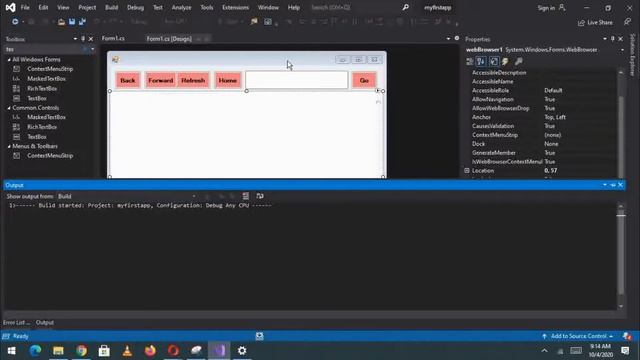Show Properties page in Properties panel
Viewport: 640px width, 360px height.
tap(494, 61)
